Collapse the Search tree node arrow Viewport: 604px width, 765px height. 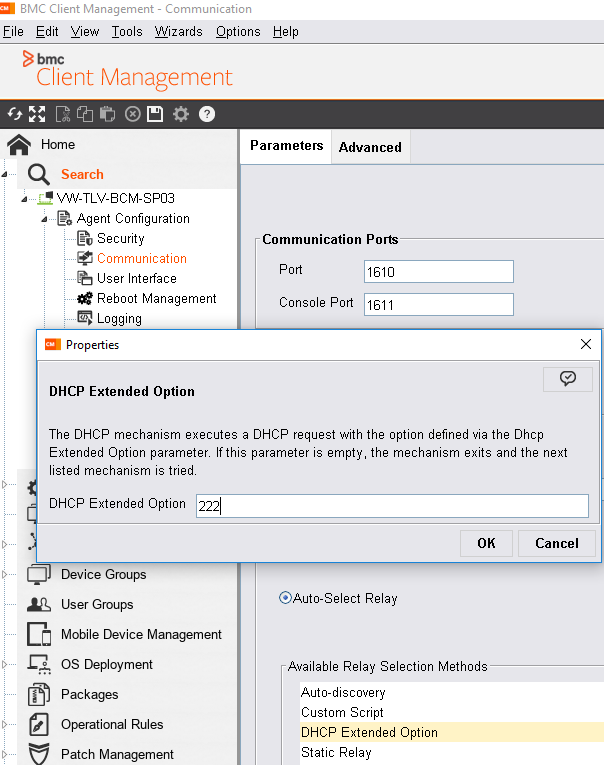4,175
